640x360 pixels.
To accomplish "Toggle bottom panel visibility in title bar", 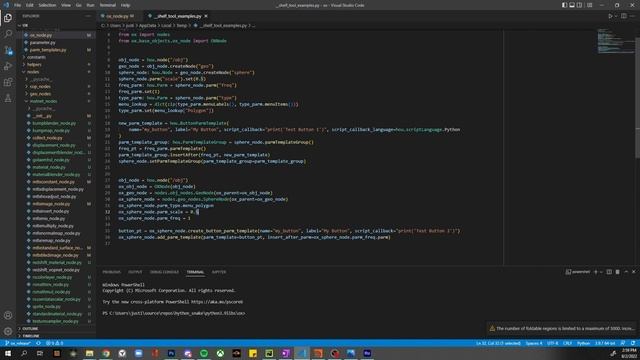I will click(572, 5).
